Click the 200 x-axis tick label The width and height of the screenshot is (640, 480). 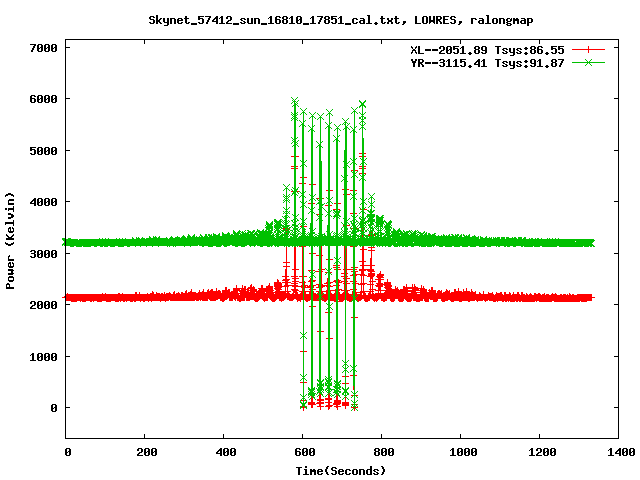pyautogui.click(x=147, y=452)
